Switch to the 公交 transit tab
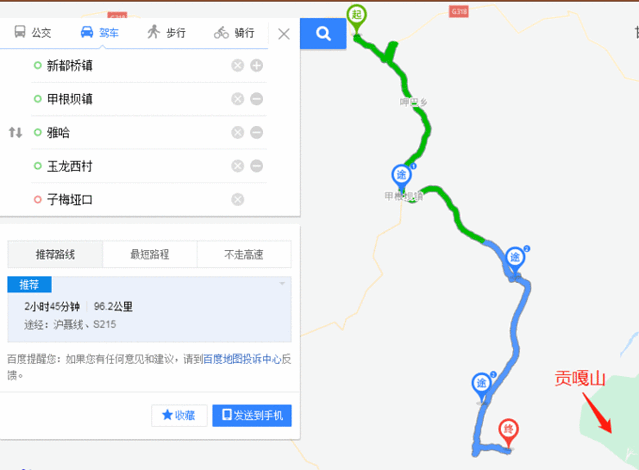Image resolution: width=639 pixels, height=470 pixels. (33, 32)
